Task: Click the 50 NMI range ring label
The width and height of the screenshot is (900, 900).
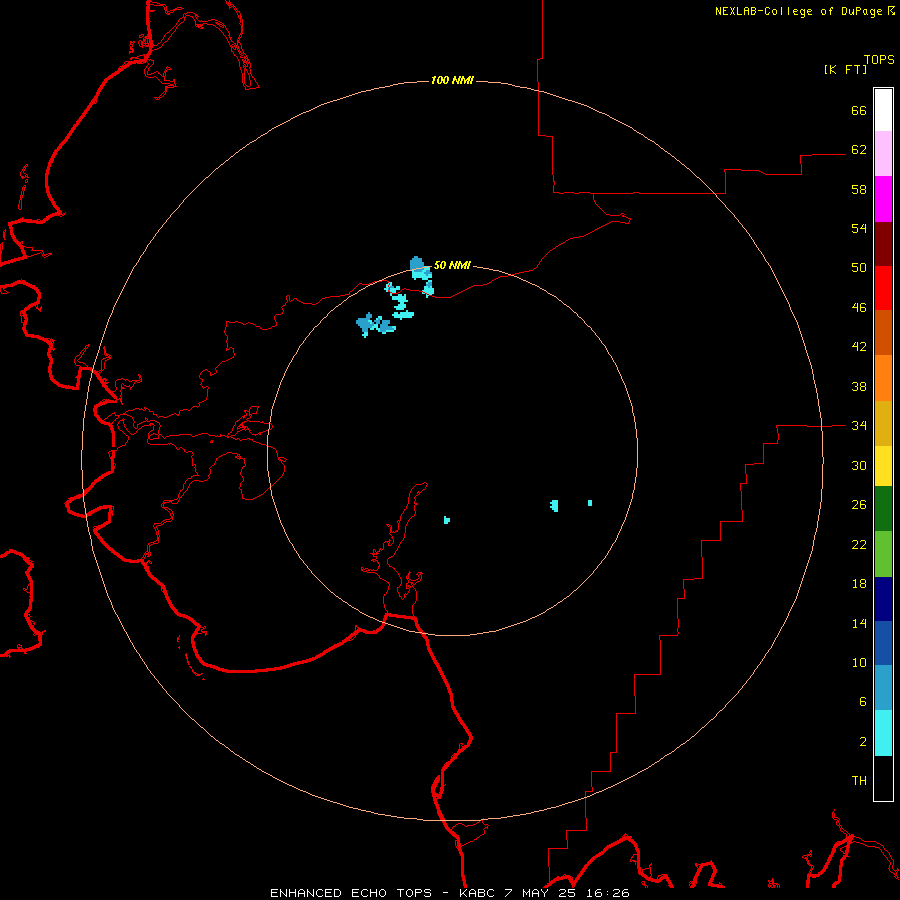Action: pyautogui.click(x=452, y=265)
